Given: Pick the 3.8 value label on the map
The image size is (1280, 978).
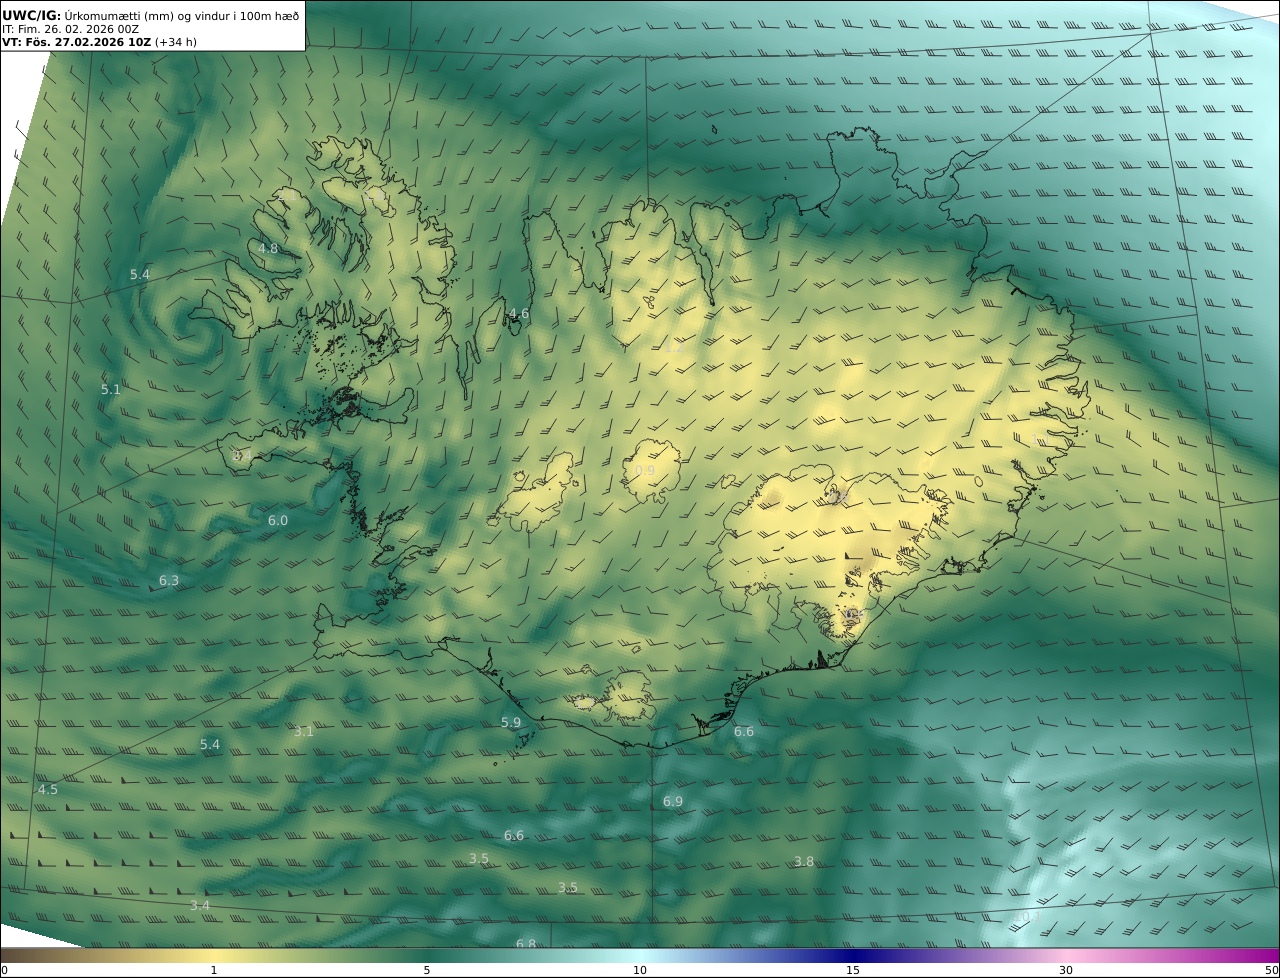Looking at the screenshot, I should tap(804, 861).
